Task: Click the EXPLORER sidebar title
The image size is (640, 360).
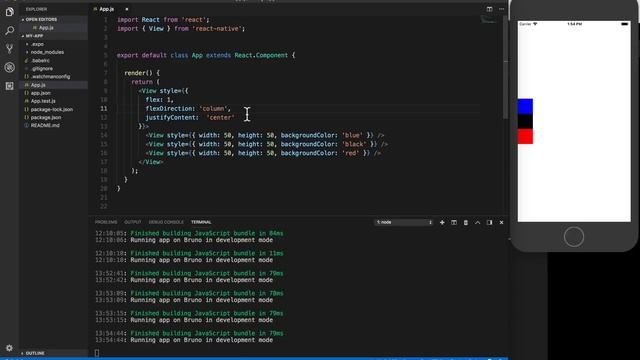Action: tap(36, 9)
